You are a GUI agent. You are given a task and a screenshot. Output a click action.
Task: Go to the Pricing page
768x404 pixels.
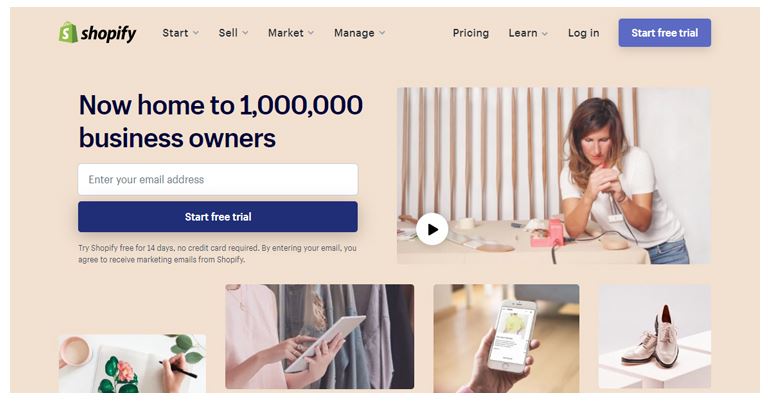pos(471,33)
